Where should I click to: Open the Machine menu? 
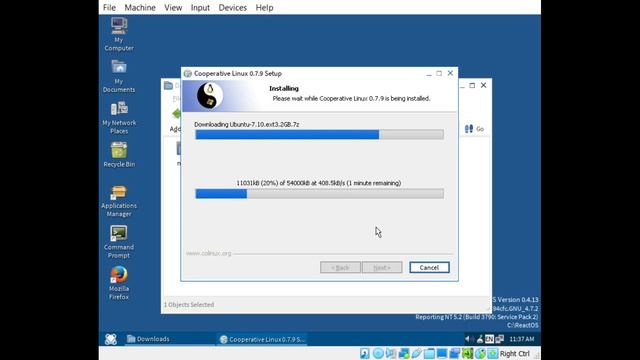[x=140, y=8]
